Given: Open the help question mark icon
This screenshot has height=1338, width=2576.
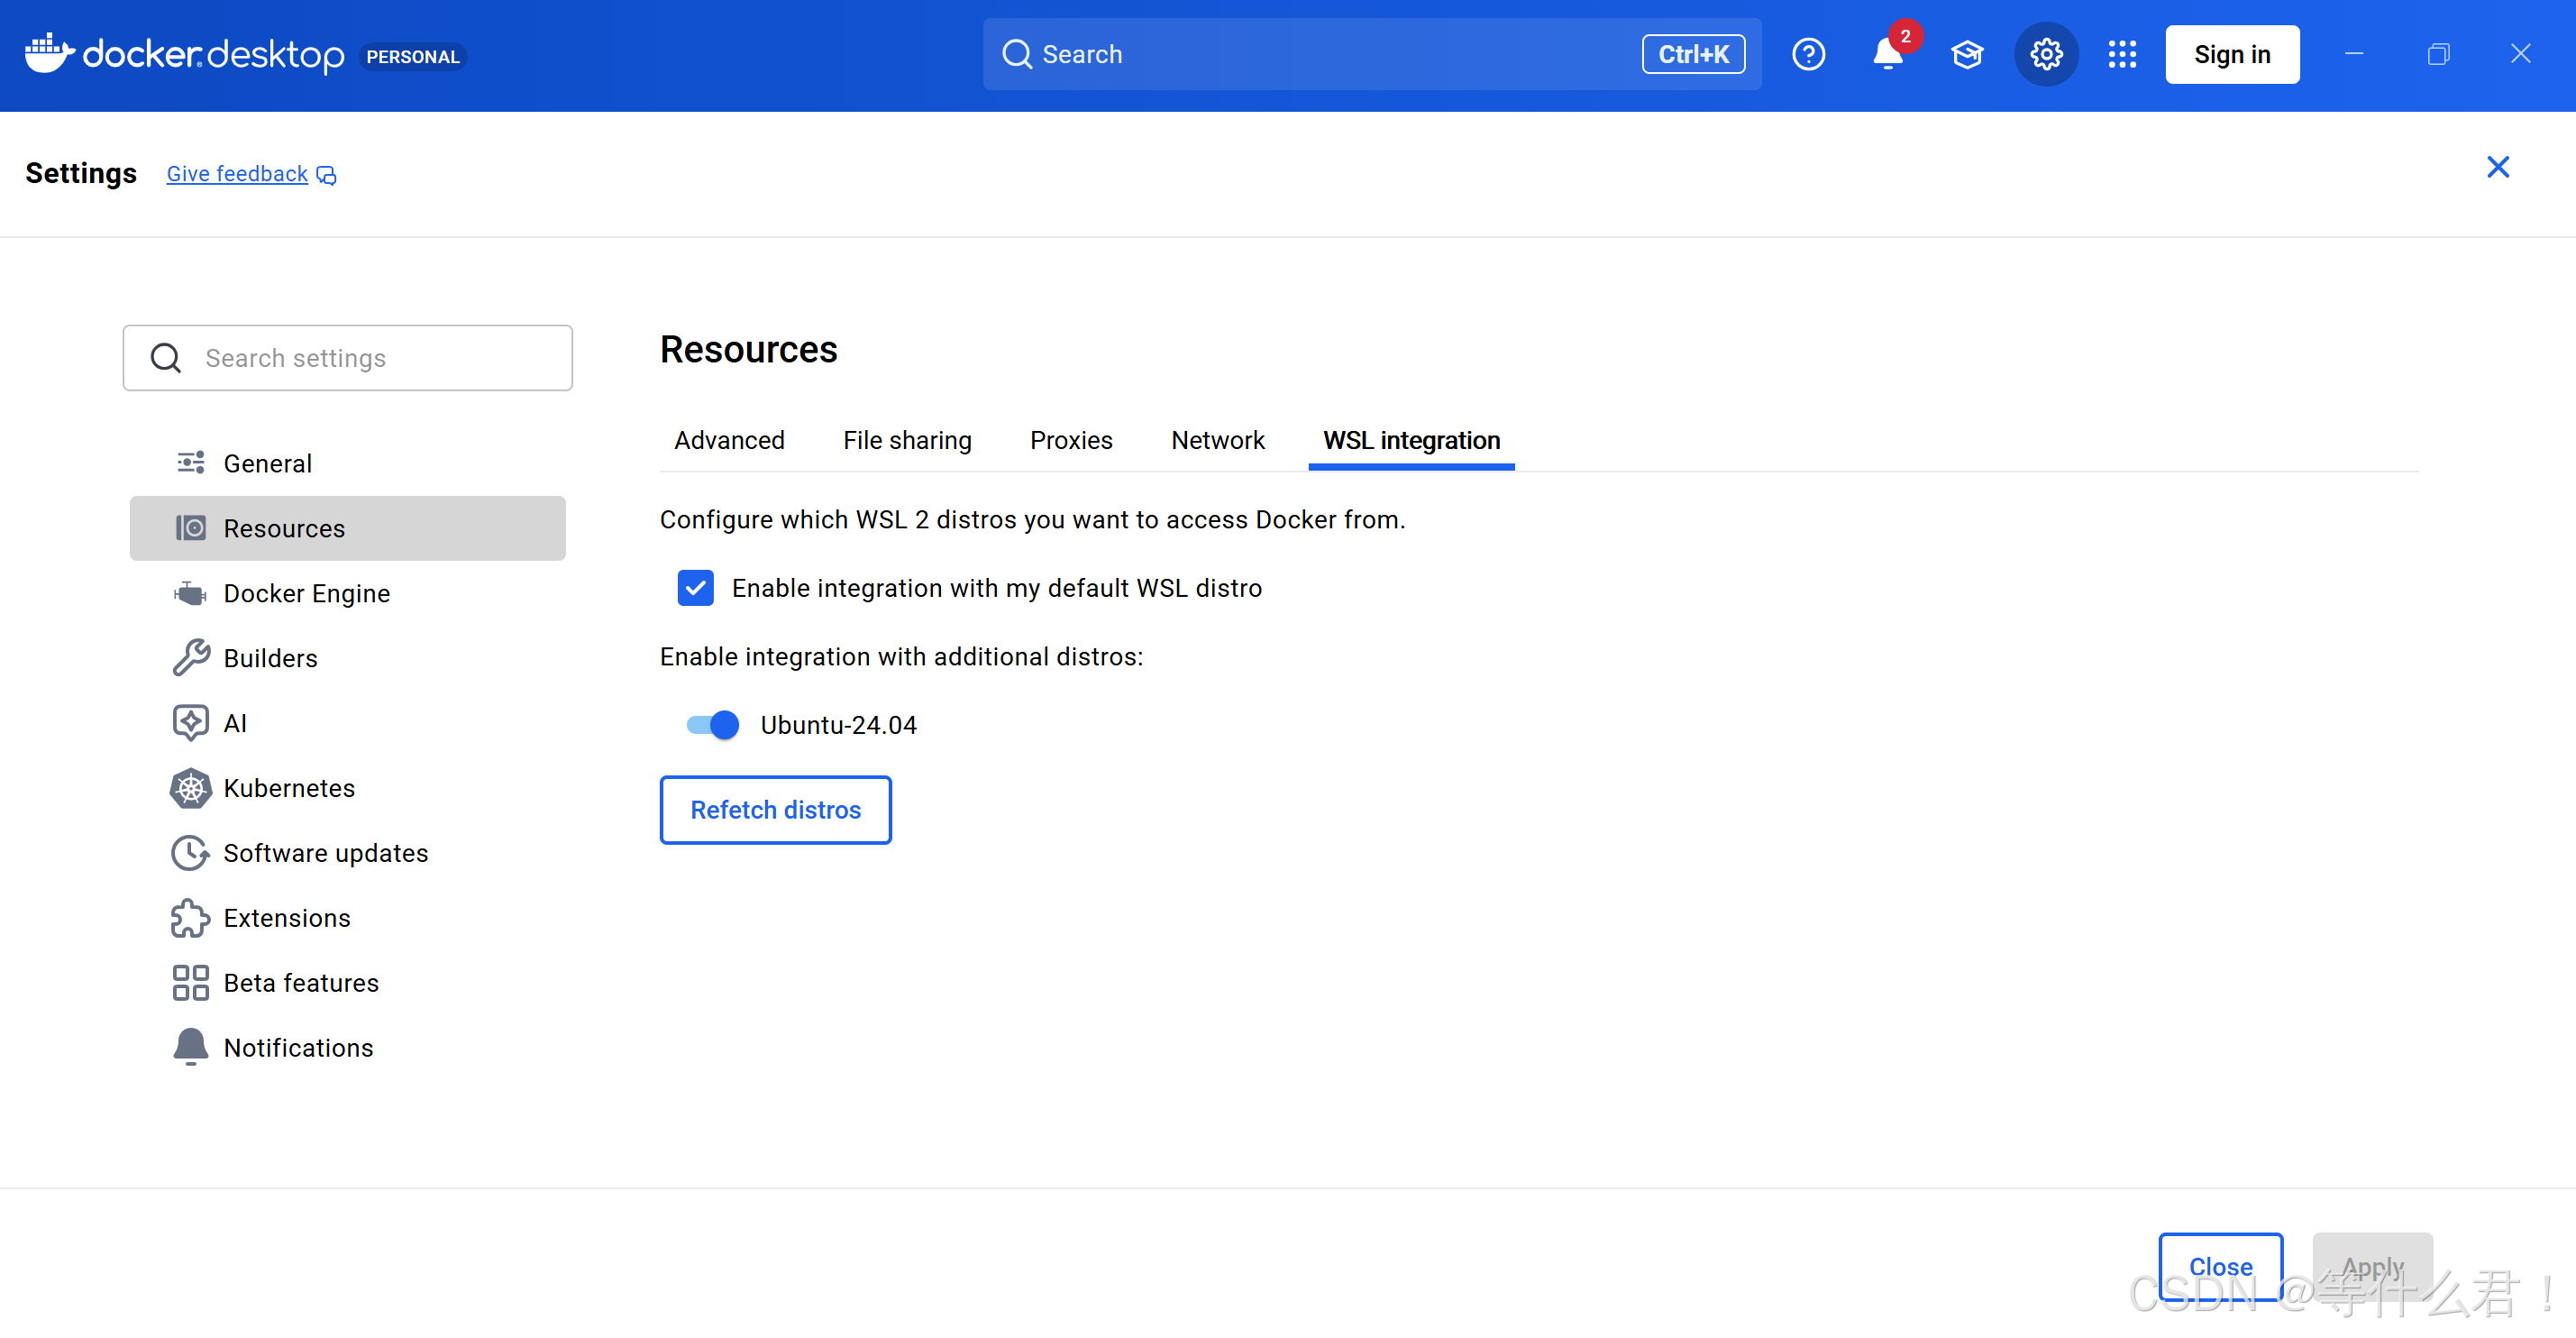Looking at the screenshot, I should click(1808, 54).
